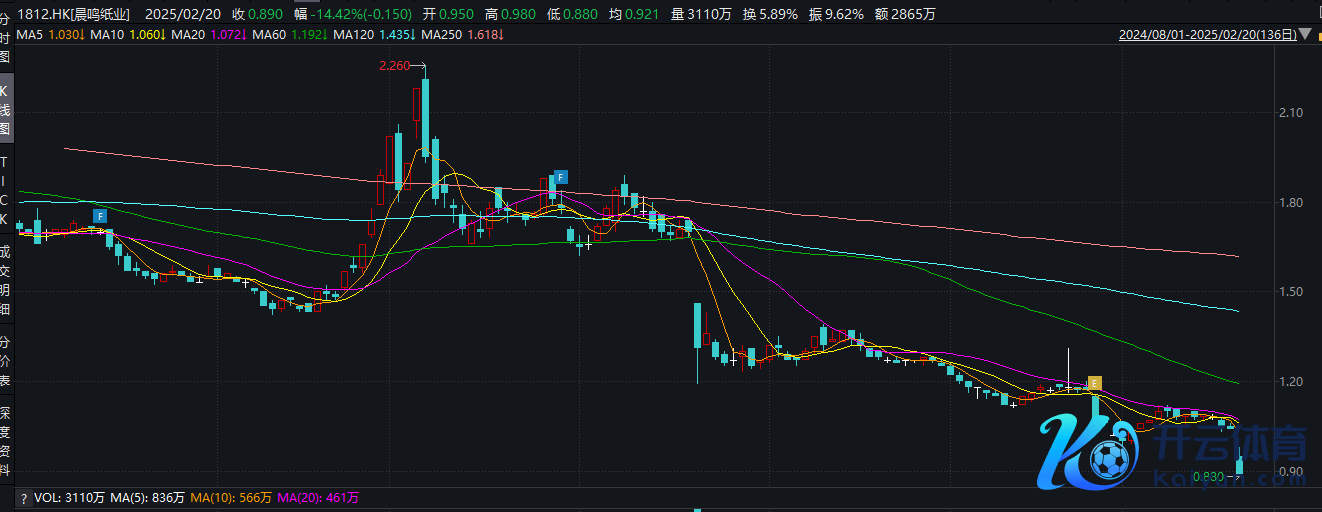Click the soccer ball watermark logo
Viewport: 1322px width, 512px height.
(1106, 460)
